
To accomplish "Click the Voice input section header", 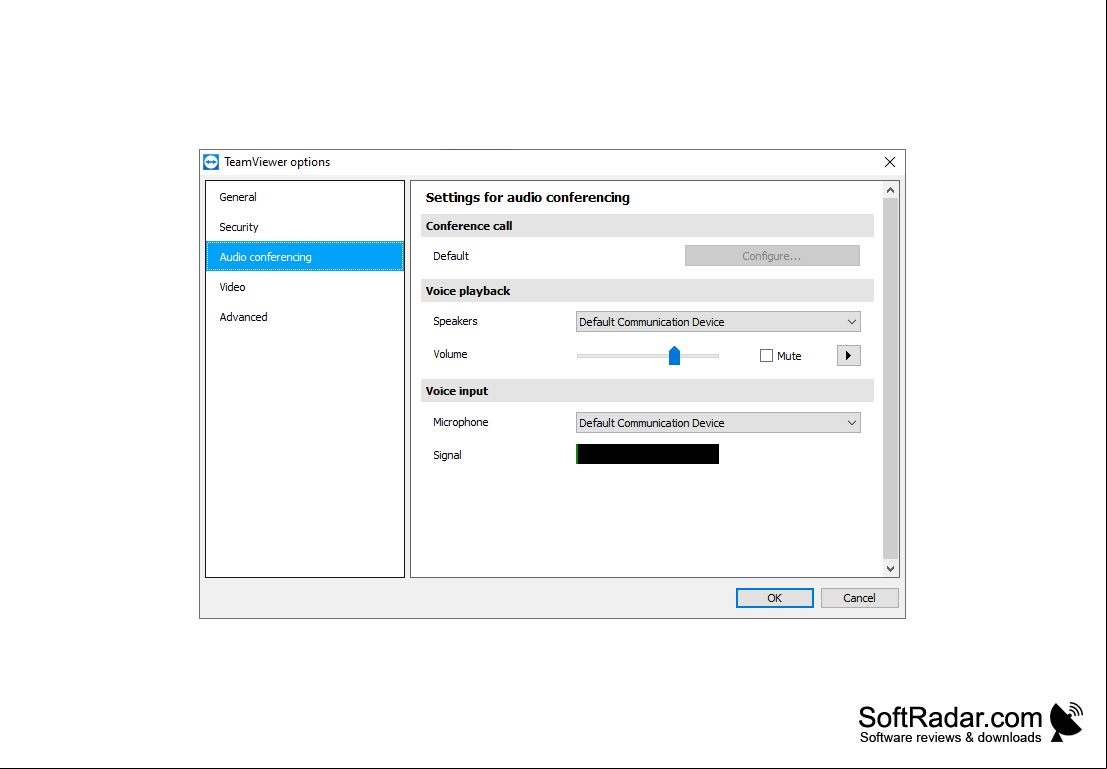I will tap(647, 391).
